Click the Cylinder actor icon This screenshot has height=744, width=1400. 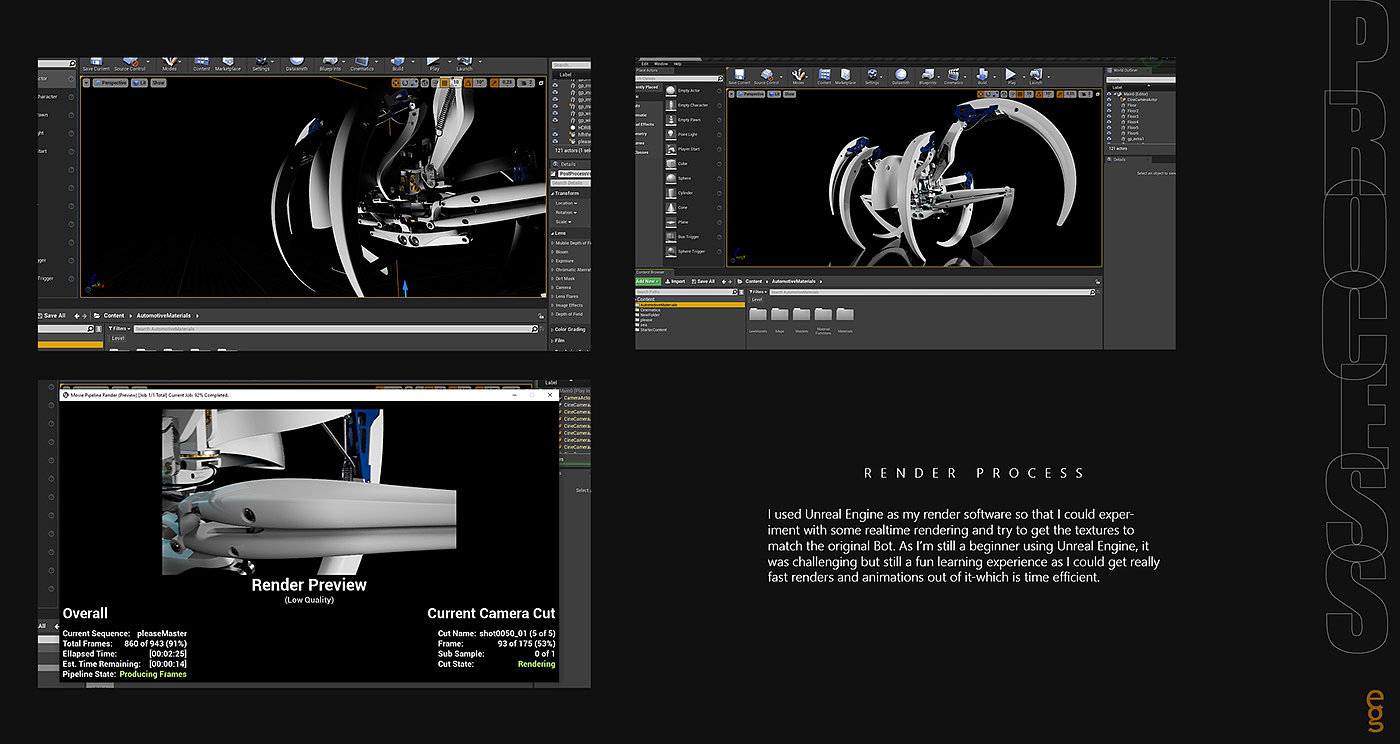pos(671,193)
